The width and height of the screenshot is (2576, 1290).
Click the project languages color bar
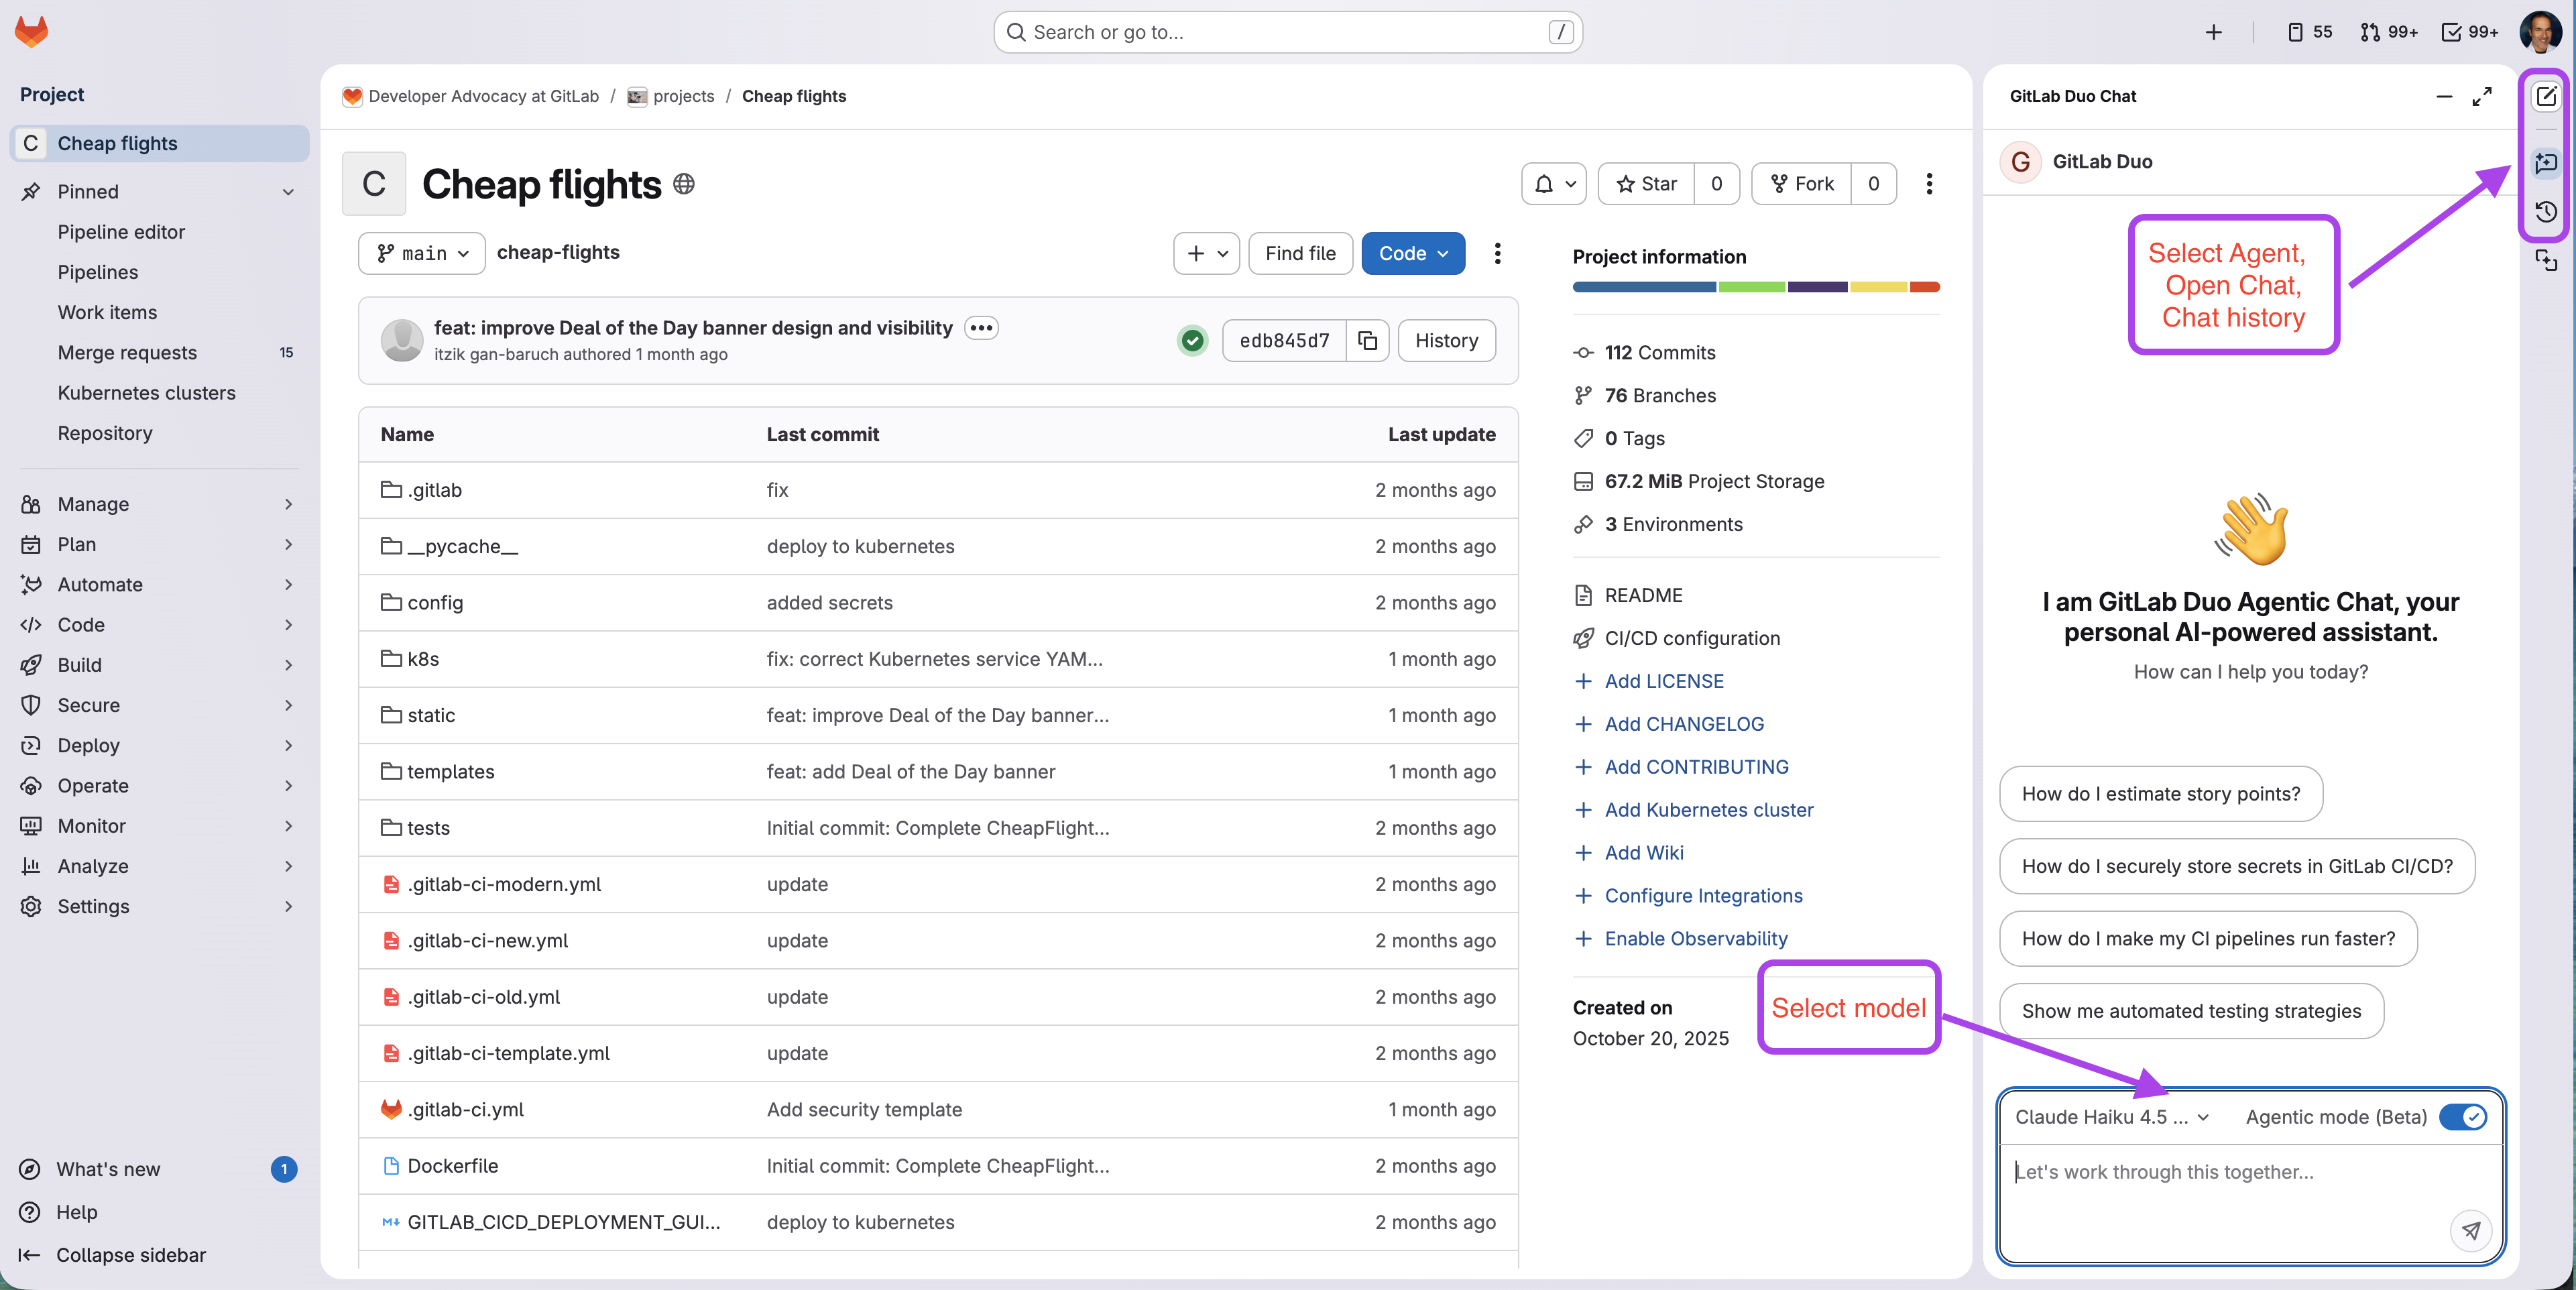pos(1755,287)
